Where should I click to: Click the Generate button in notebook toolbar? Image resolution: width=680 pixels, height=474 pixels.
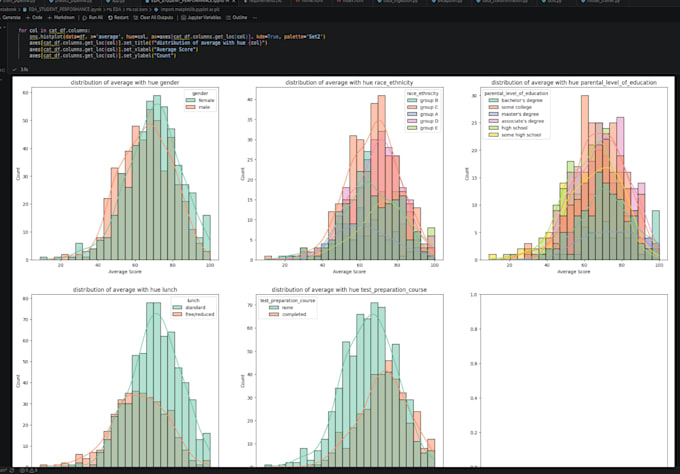point(10,18)
